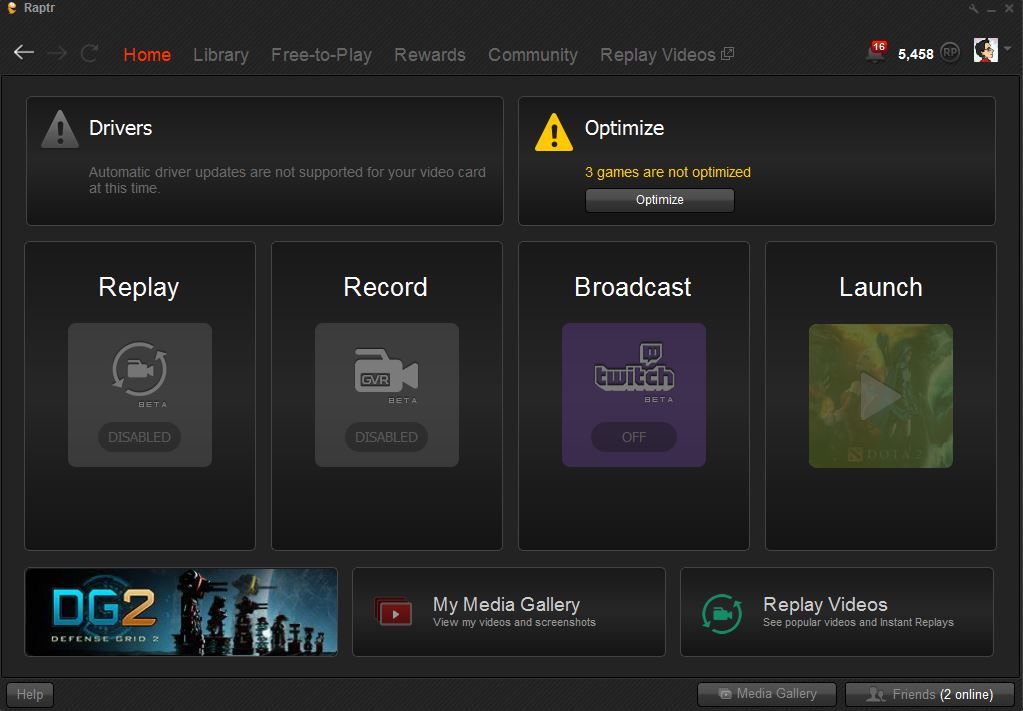Switch to the Library tab

click(221, 55)
